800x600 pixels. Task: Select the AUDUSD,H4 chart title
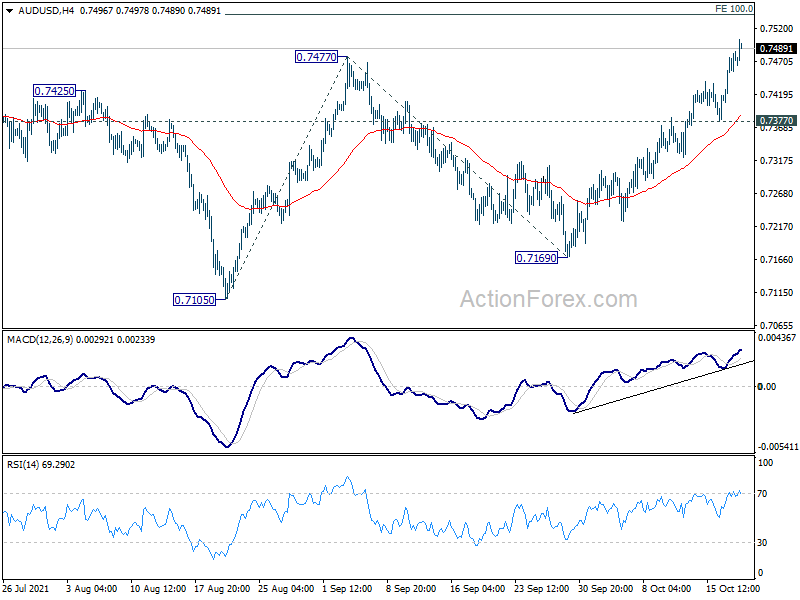click(x=46, y=11)
